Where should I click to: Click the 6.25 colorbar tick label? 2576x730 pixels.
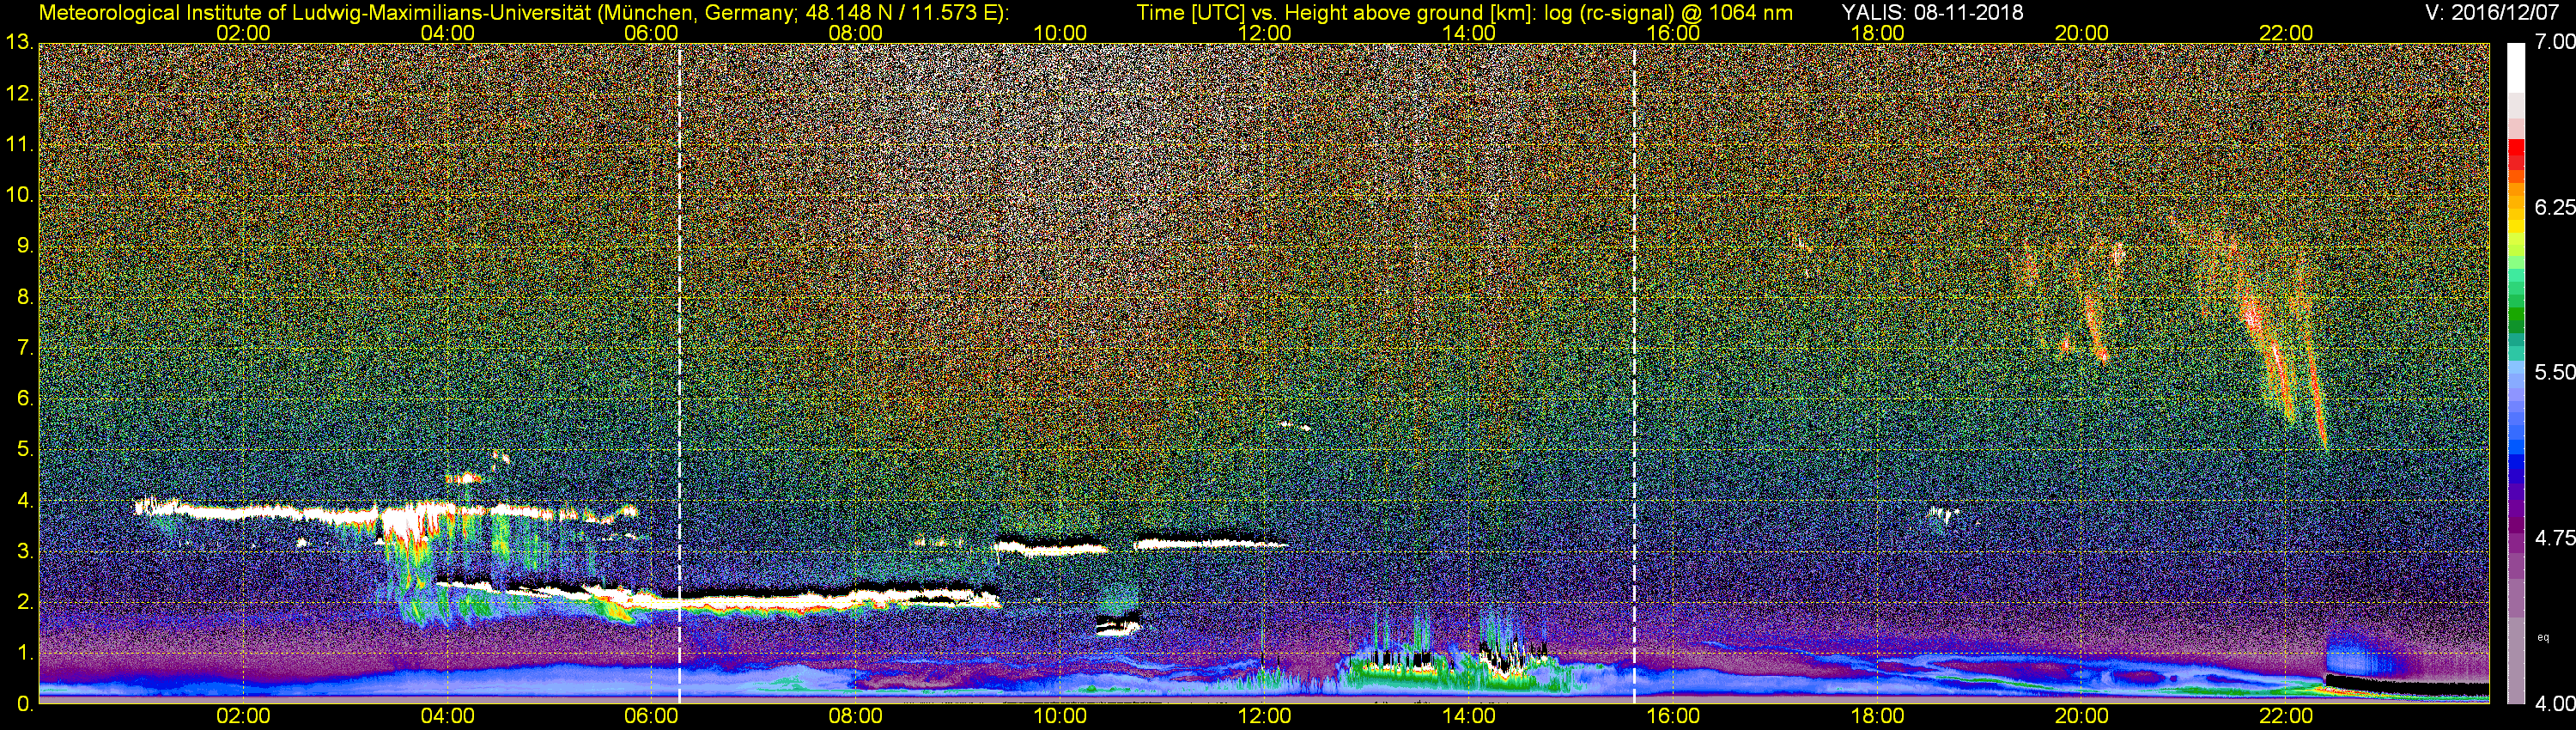pos(2554,207)
